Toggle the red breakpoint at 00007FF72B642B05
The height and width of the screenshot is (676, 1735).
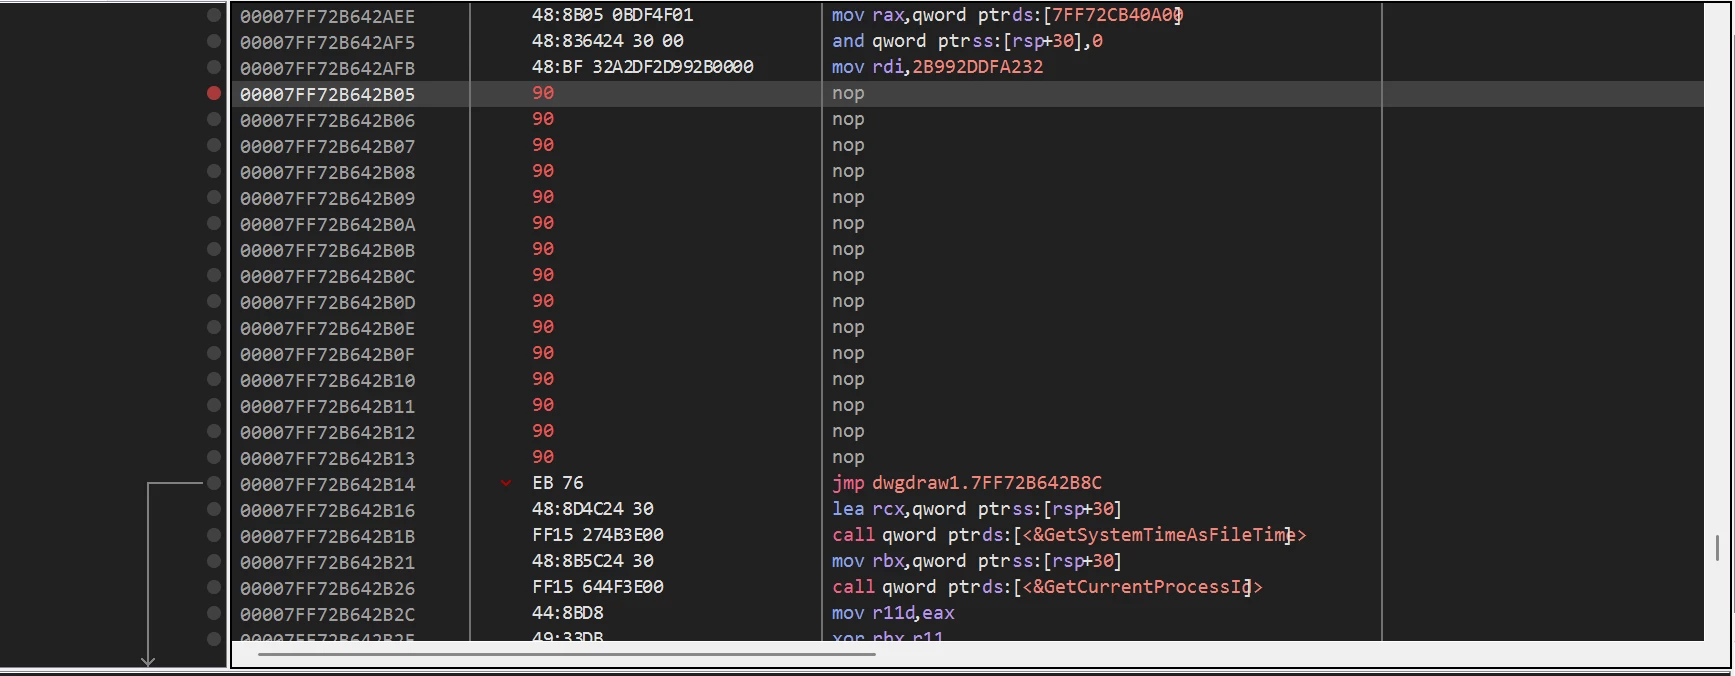(x=213, y=93)
